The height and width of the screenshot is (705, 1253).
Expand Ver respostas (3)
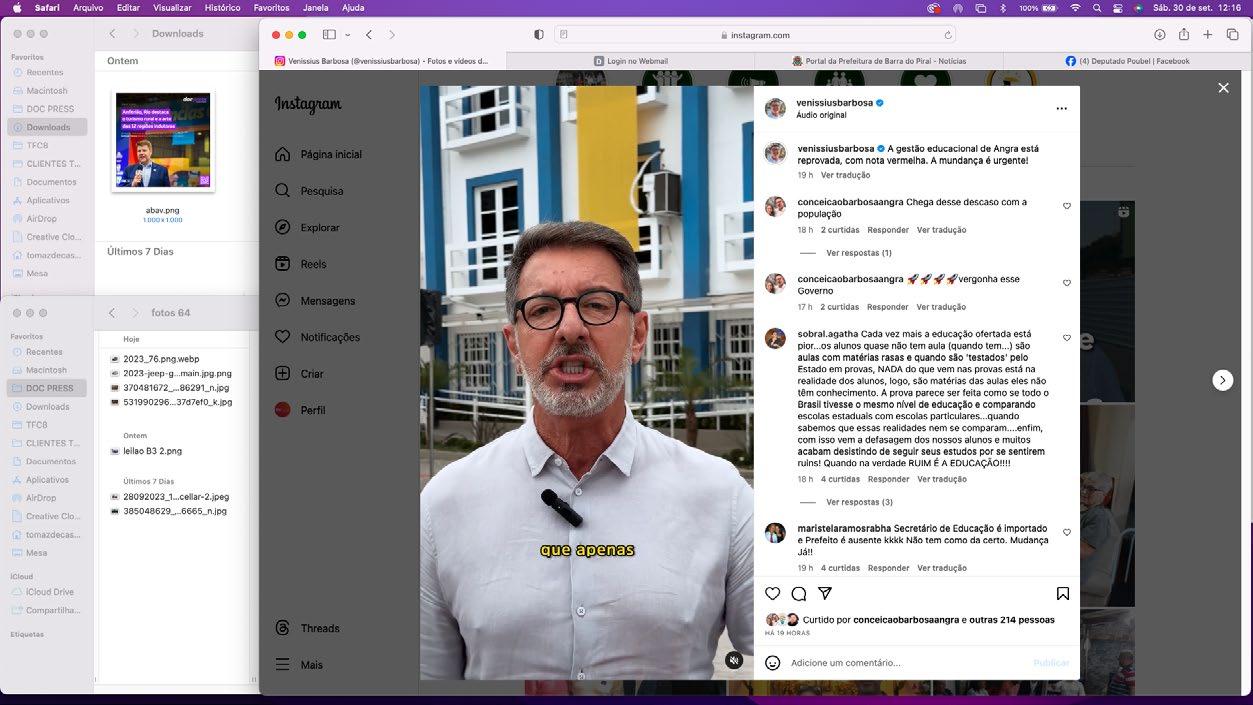(x=860, y=503)
